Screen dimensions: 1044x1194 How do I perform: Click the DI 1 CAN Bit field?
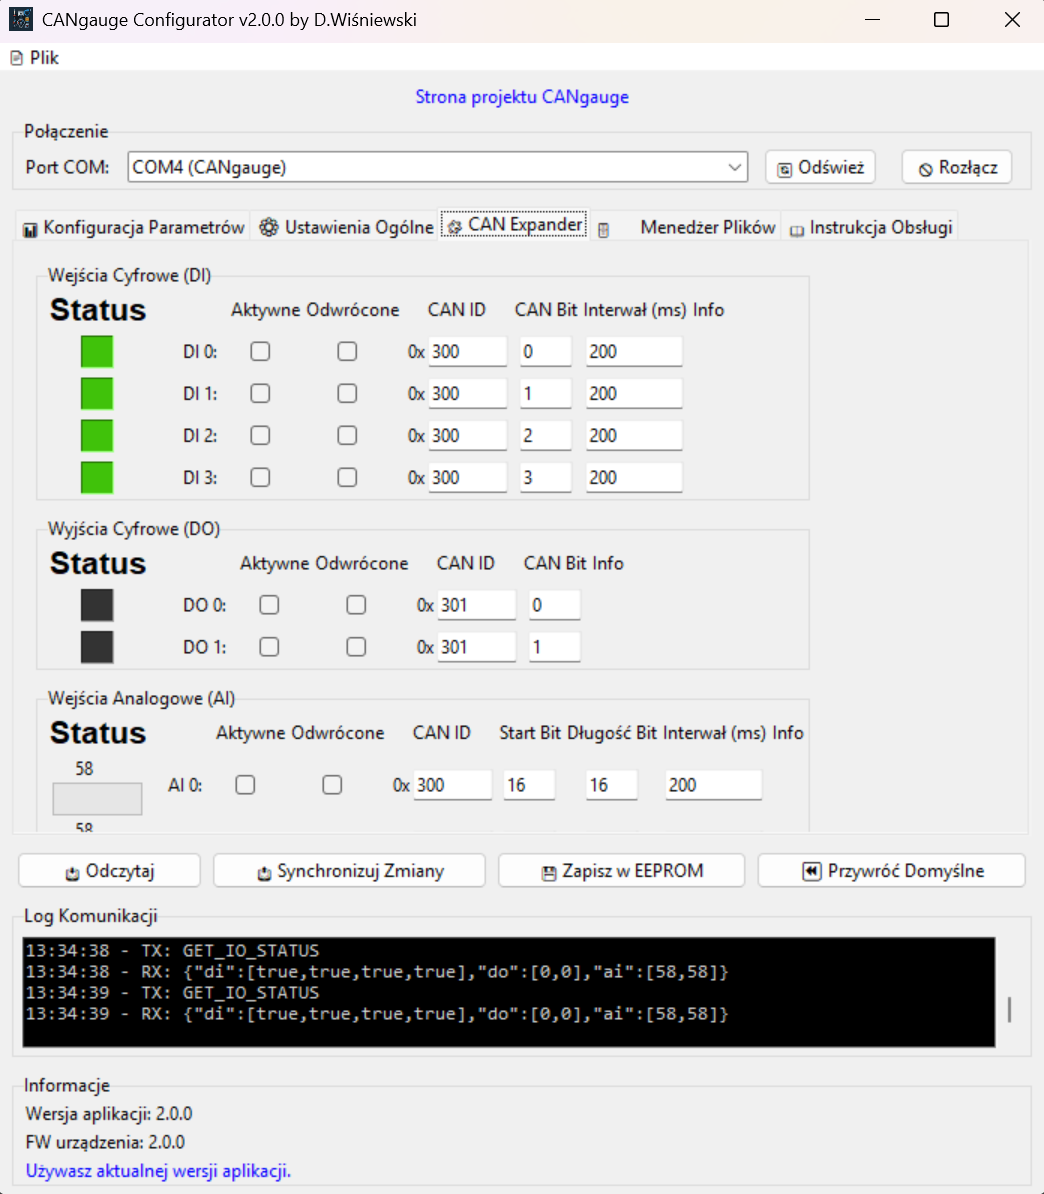(546, 394)
